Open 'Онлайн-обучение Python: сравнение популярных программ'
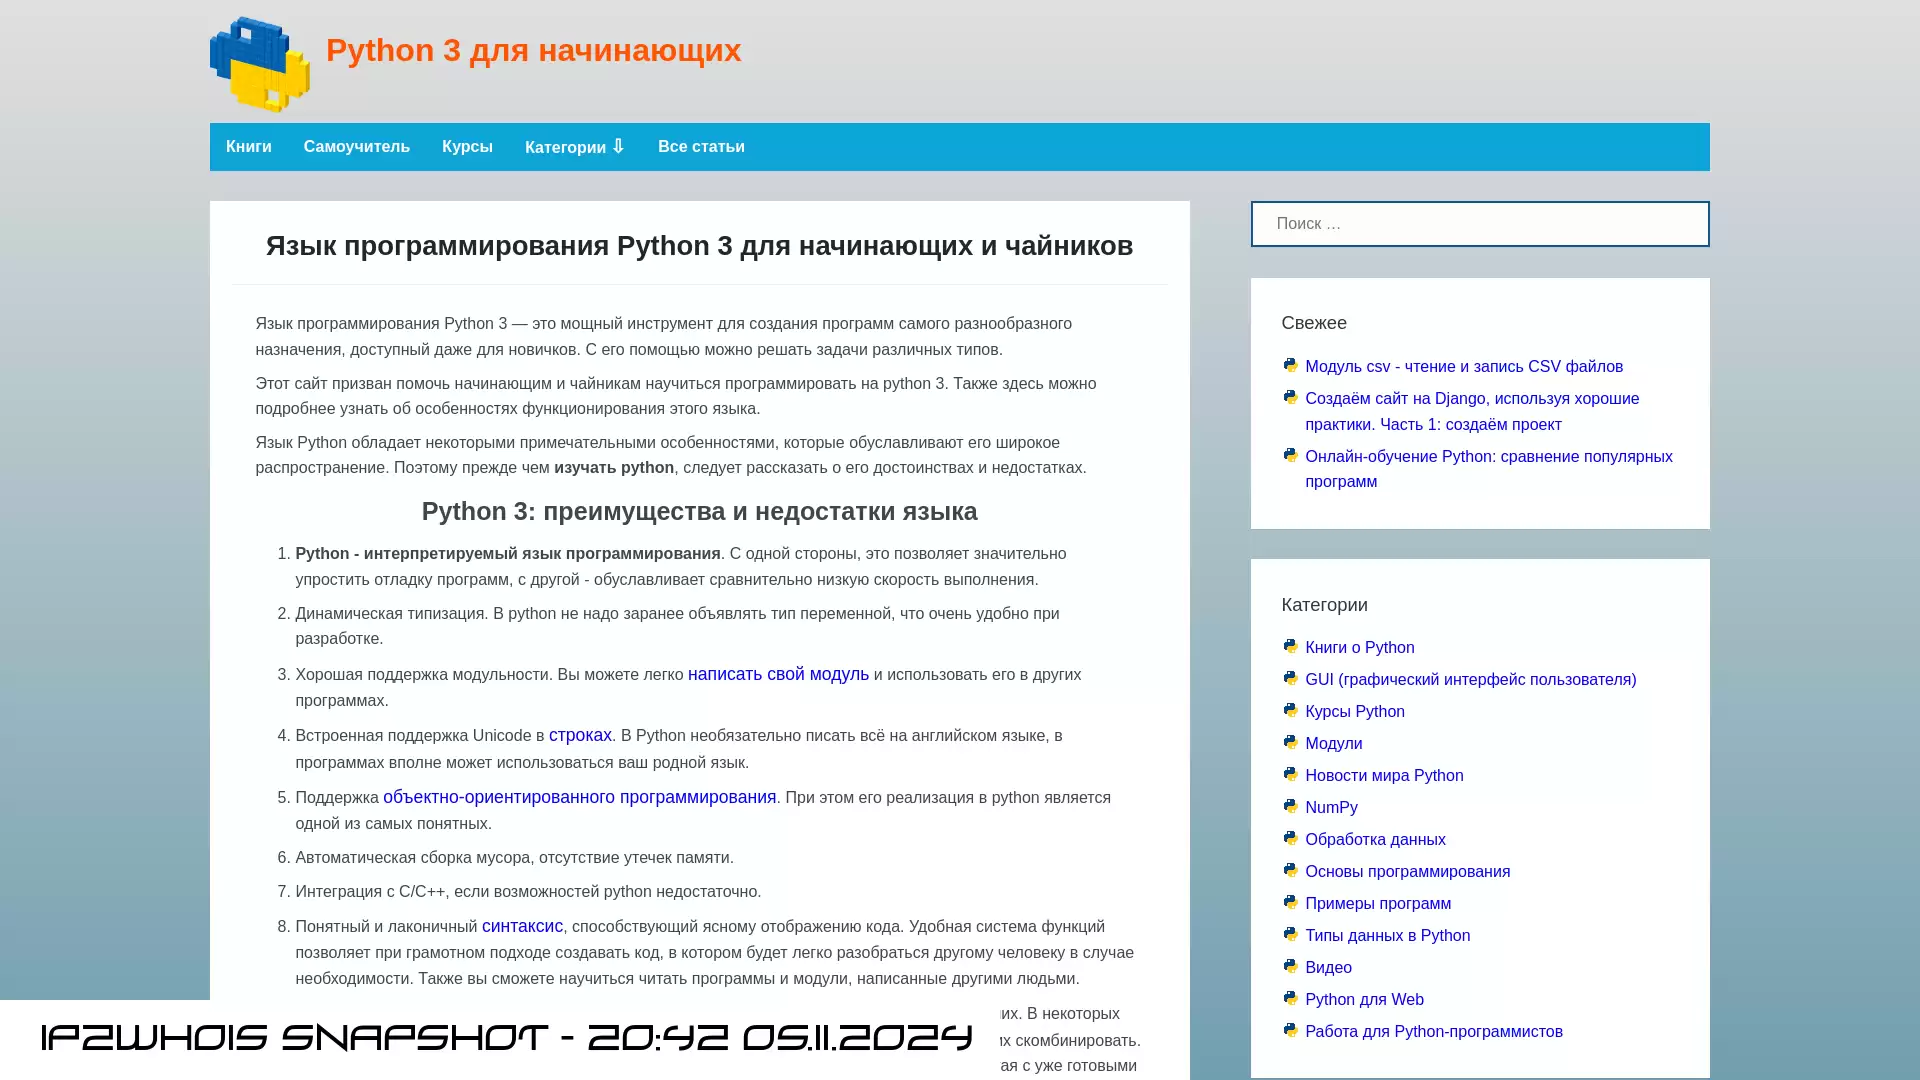 (1489, 469)
